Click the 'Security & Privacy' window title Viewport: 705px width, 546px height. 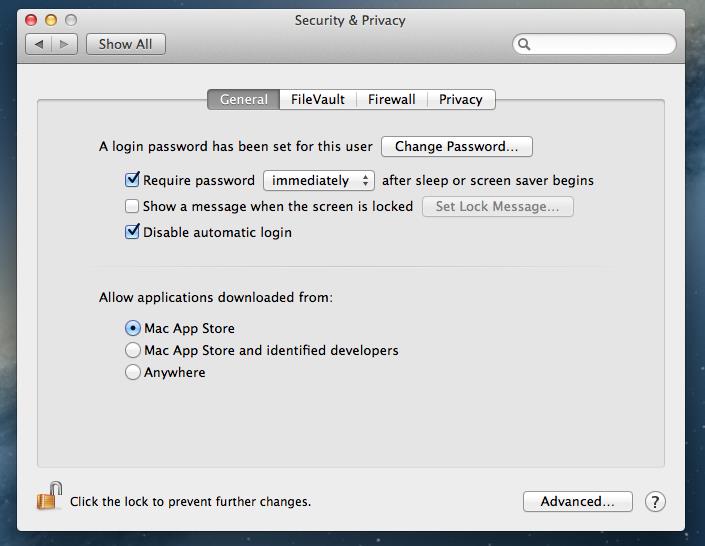pos(350,20)
